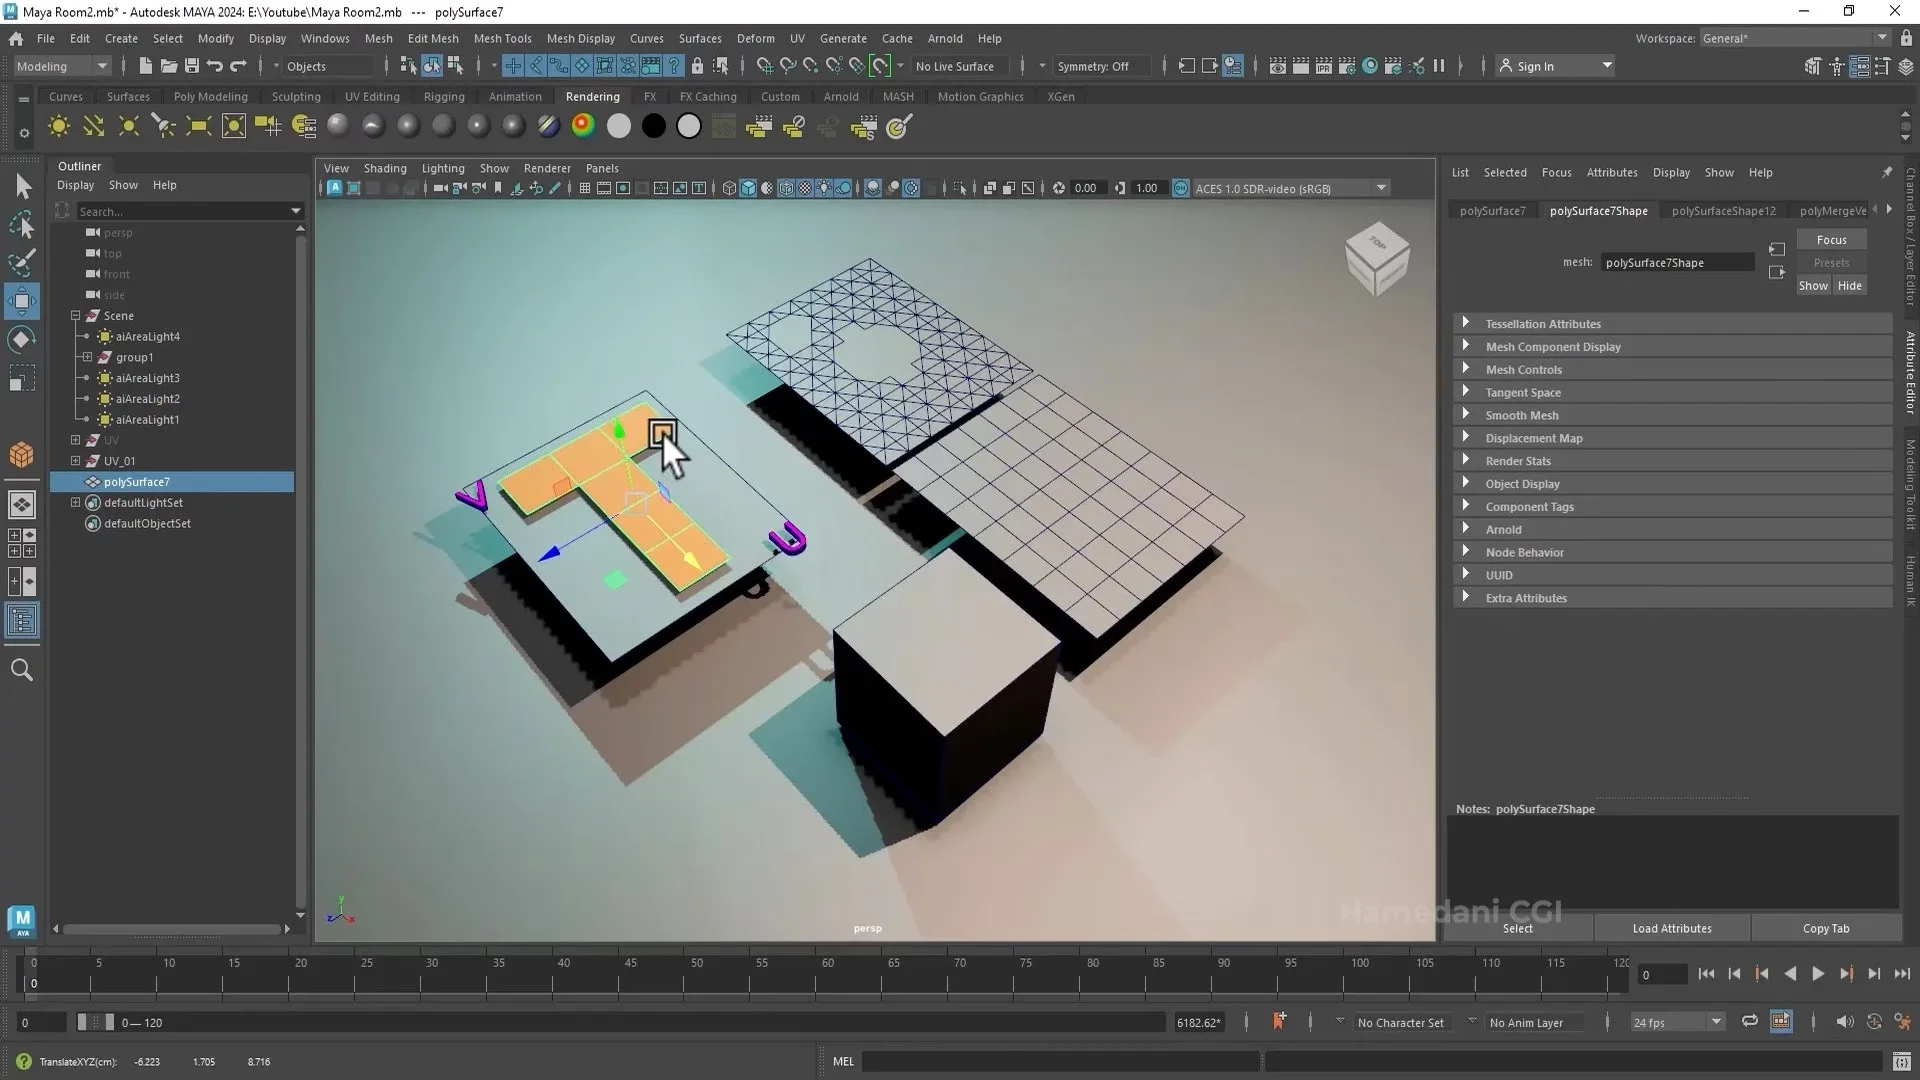Image resolution: width=1920 pixels, height=1080 pixels.
Task: Select the Lasso selection tool icon
Action: click(22, 223)
